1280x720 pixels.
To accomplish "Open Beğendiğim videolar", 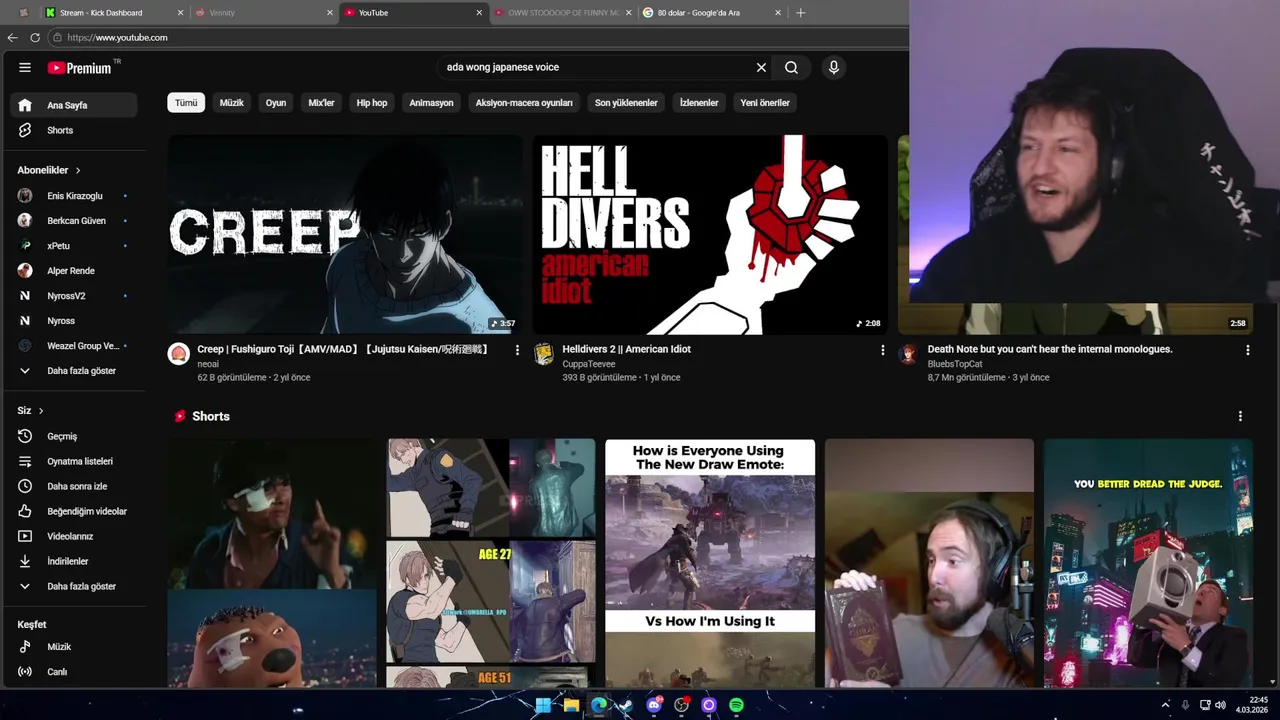I will tap(73, 511).
